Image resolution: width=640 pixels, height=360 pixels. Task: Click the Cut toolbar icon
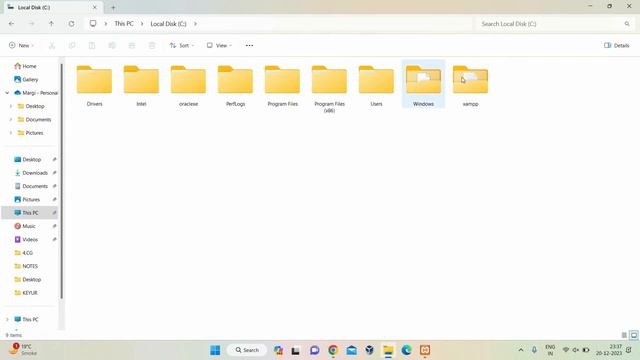(x=52, y=45)
